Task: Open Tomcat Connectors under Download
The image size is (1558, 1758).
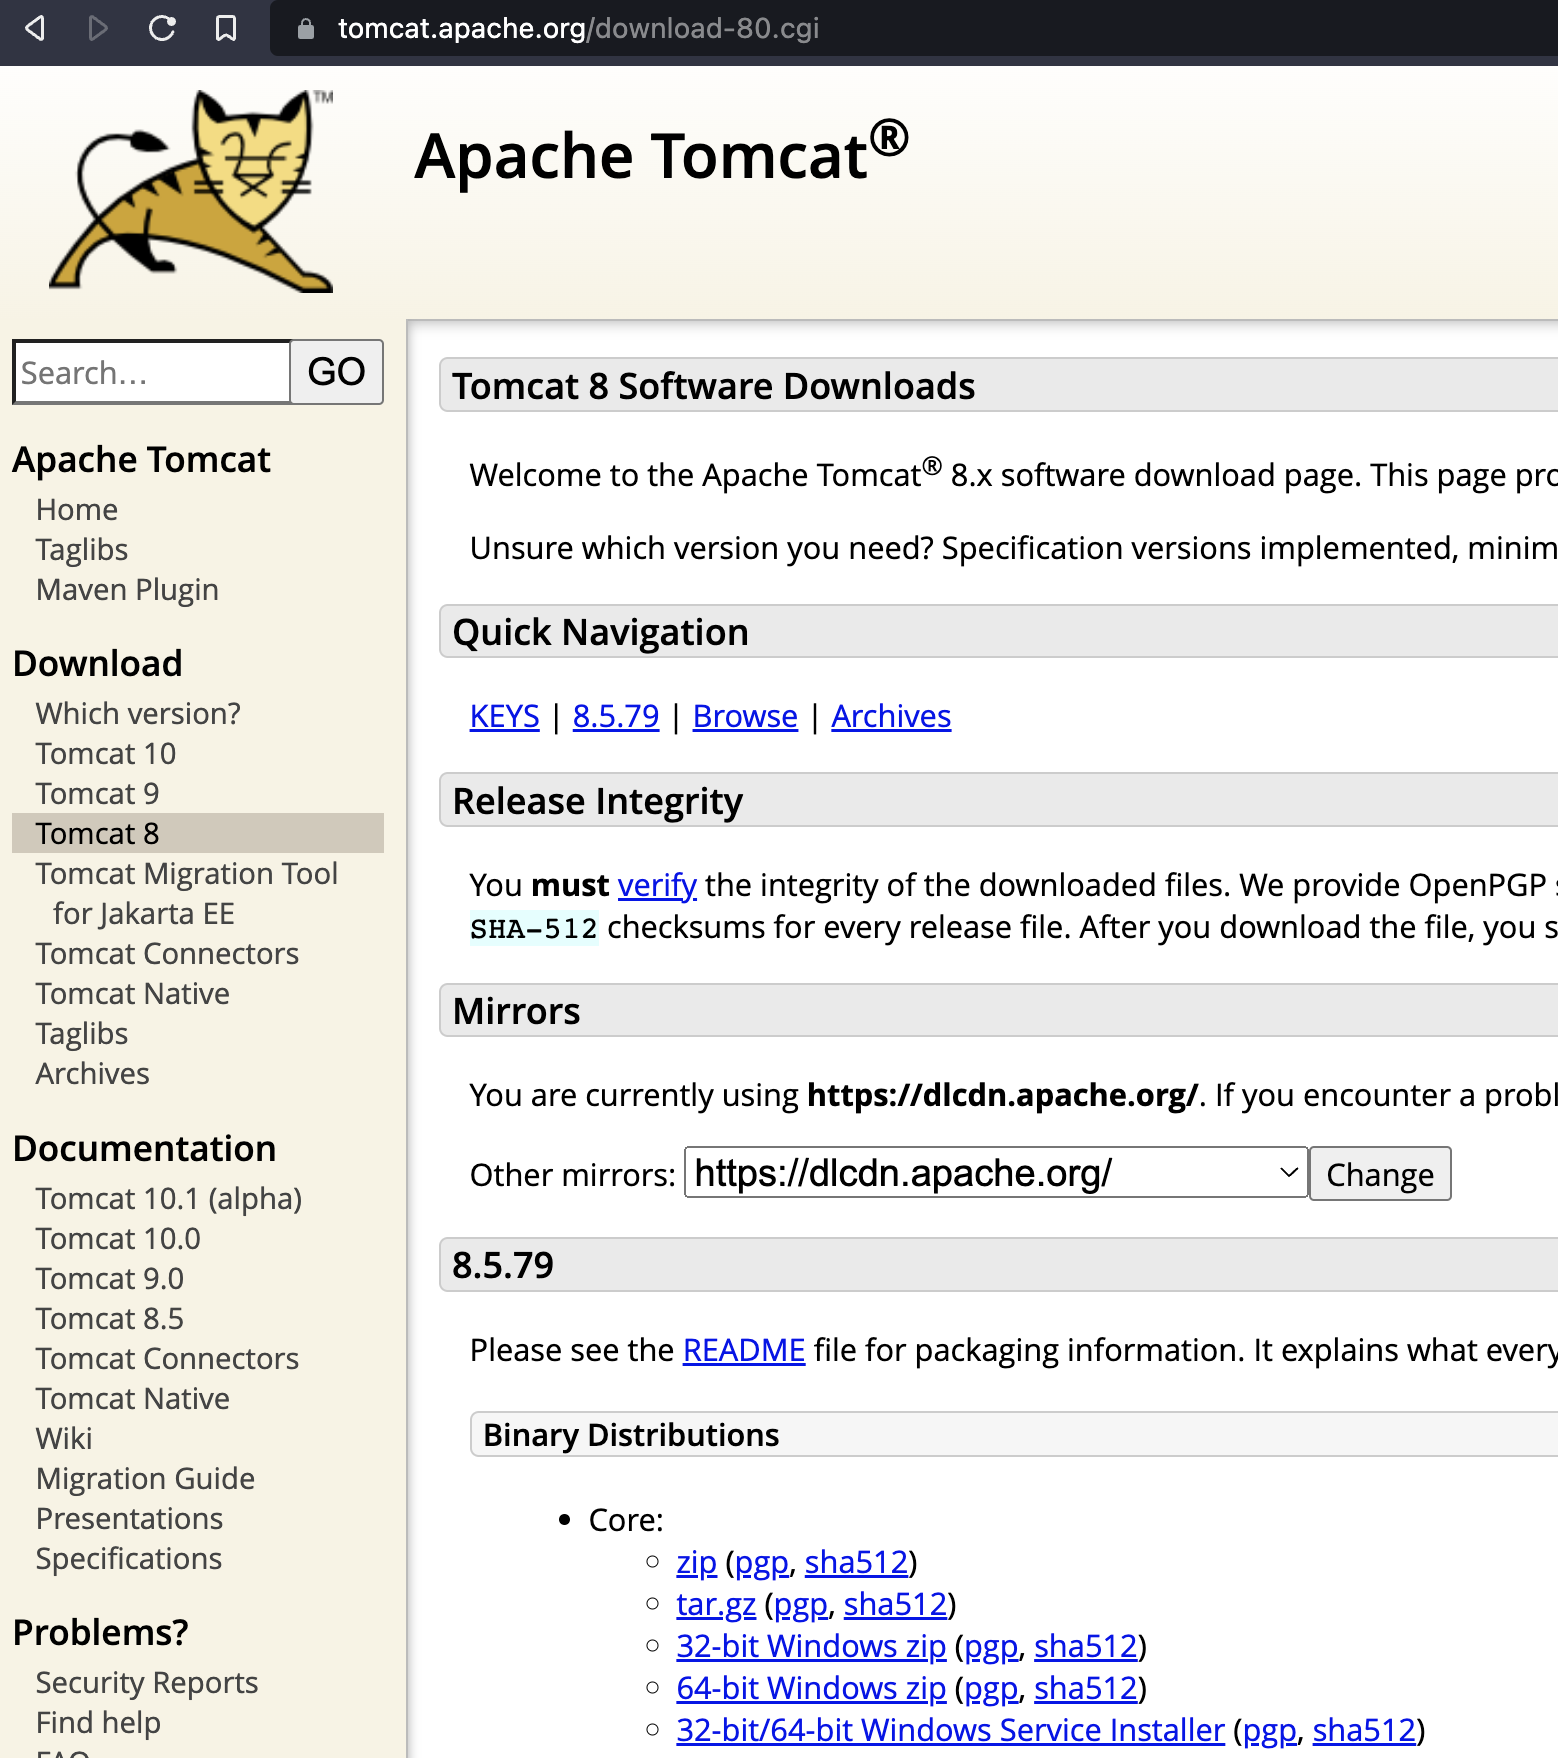Action: pyautogui.click(x=167, y=954)
